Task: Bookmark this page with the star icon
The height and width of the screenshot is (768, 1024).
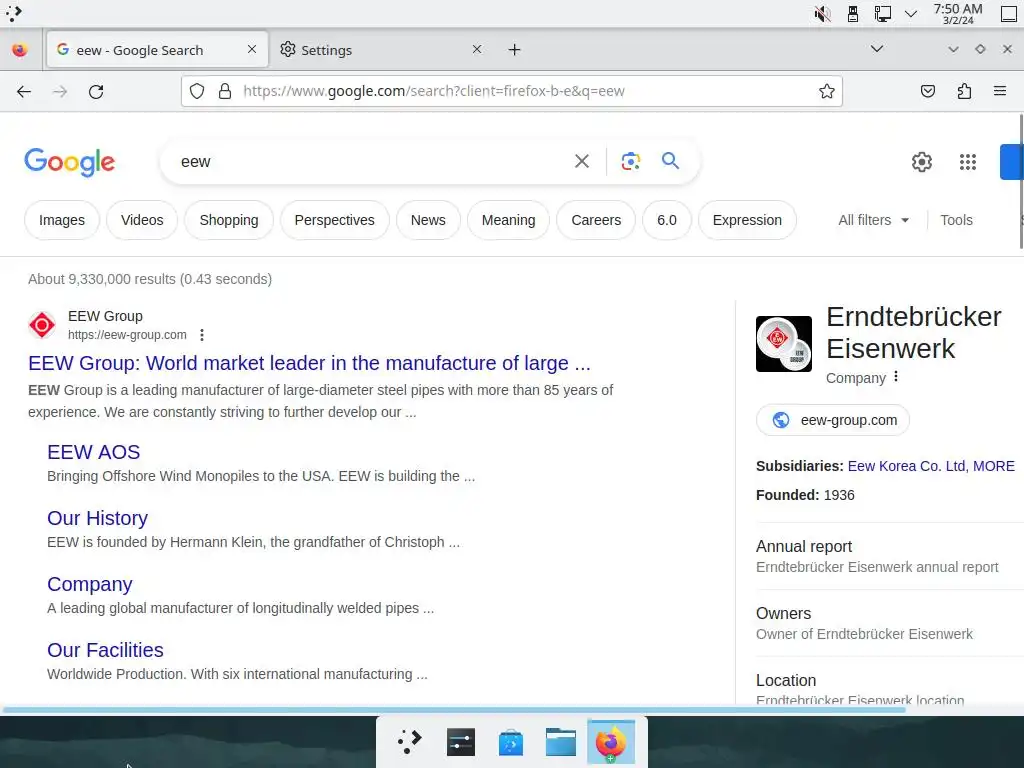Action: click(x=827, y=91)
